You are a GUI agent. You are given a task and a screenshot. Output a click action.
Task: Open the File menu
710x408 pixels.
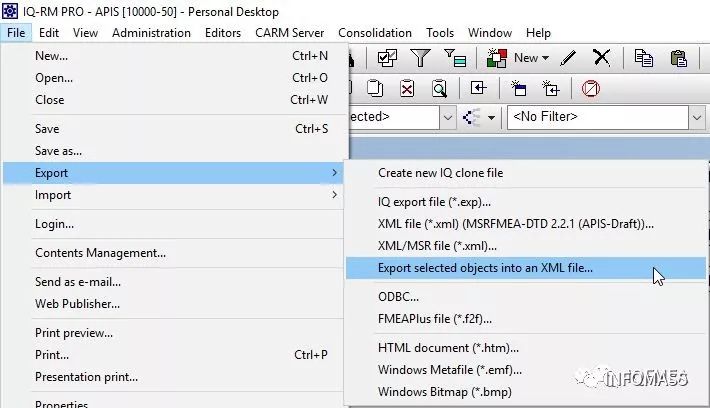click(16, 33)
